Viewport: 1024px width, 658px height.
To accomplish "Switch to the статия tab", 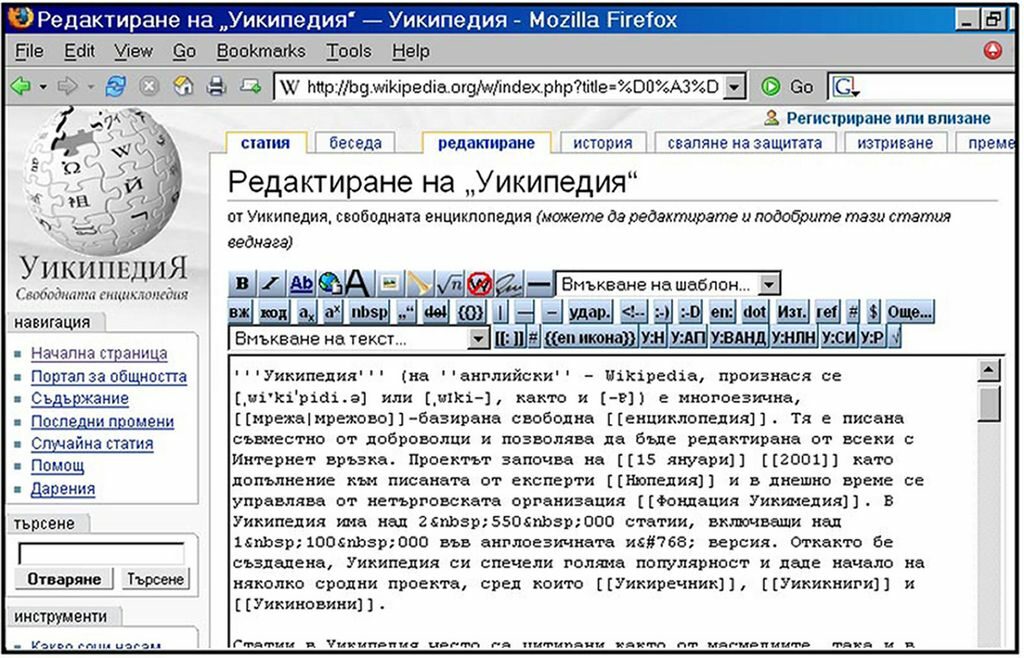I will 265,143.
